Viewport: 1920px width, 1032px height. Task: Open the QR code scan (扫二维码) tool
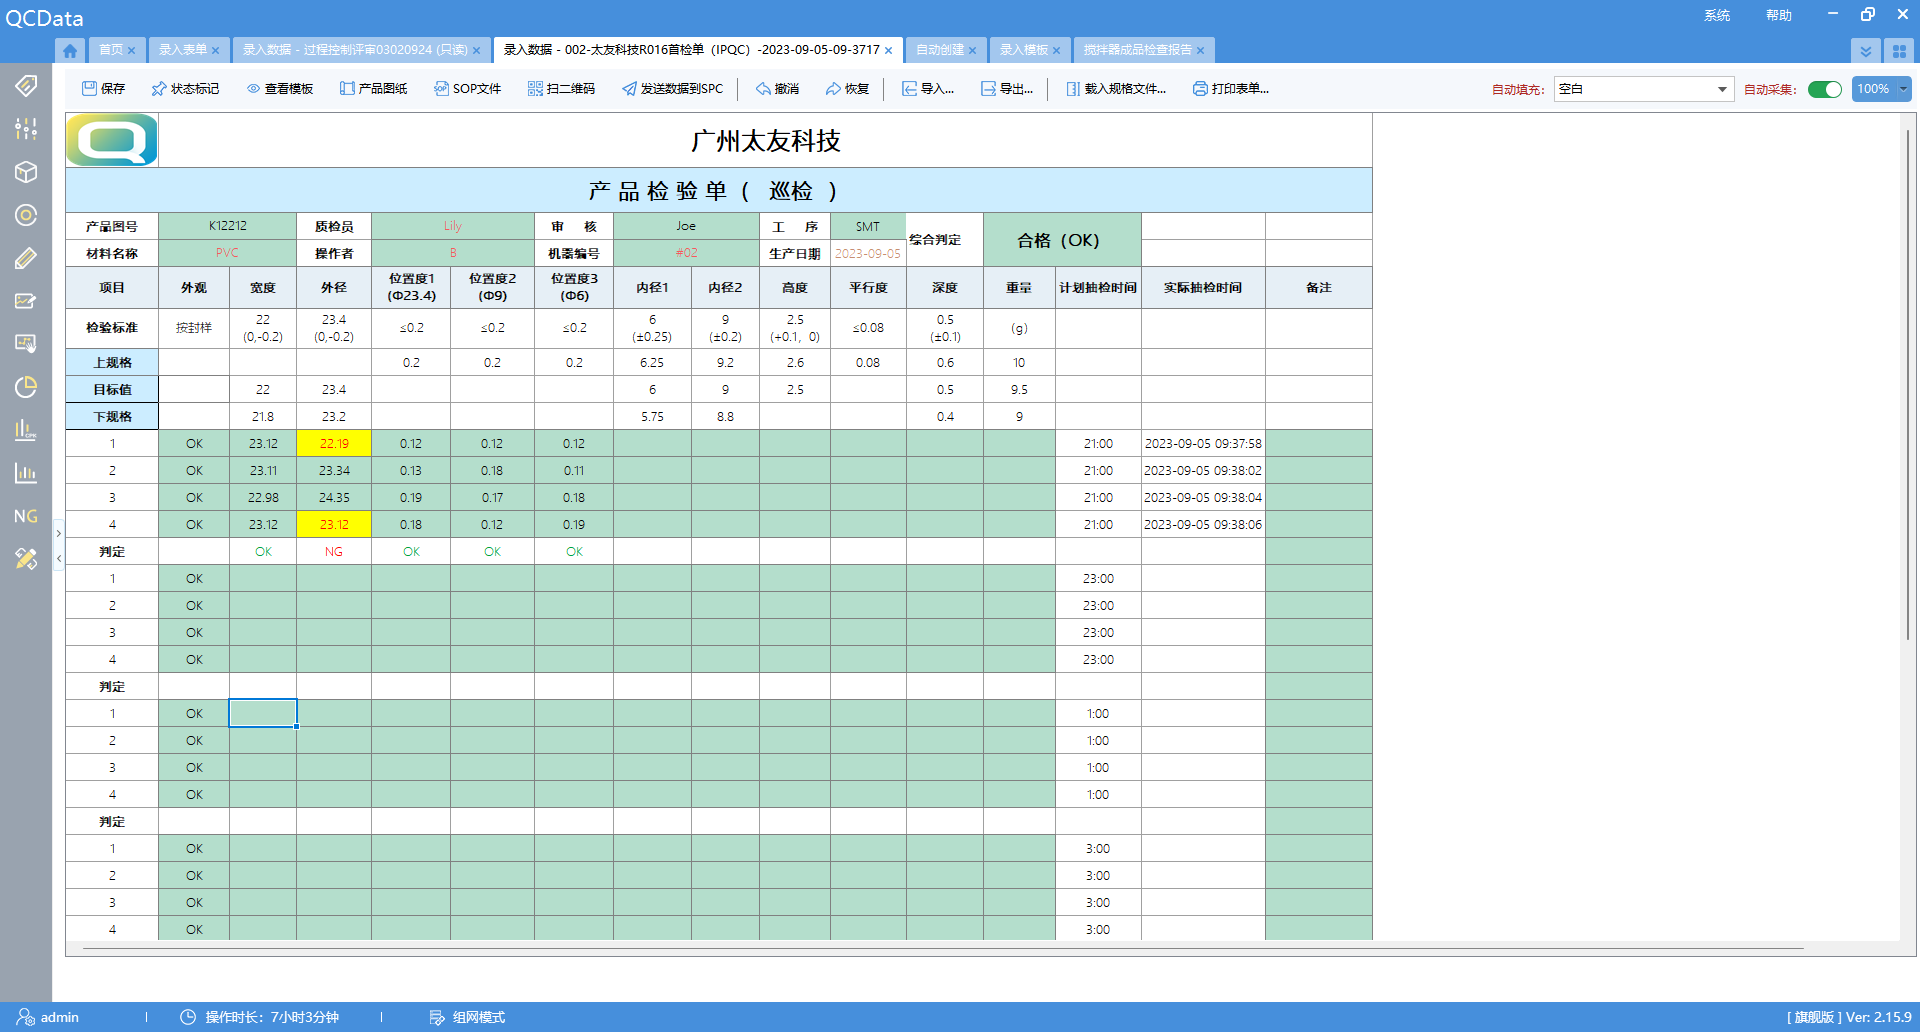[x=561, y=89]
